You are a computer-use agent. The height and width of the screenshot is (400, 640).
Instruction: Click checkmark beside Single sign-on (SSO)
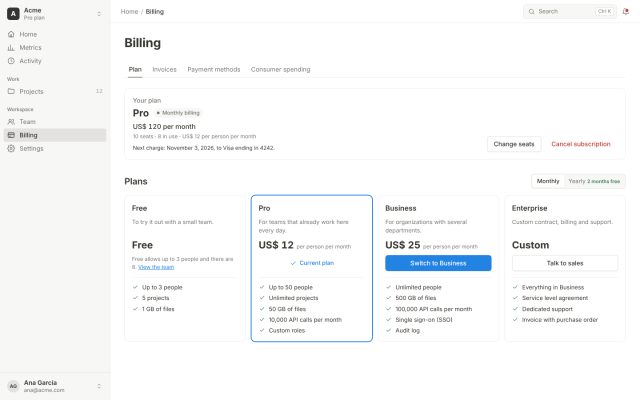[389, 320]
